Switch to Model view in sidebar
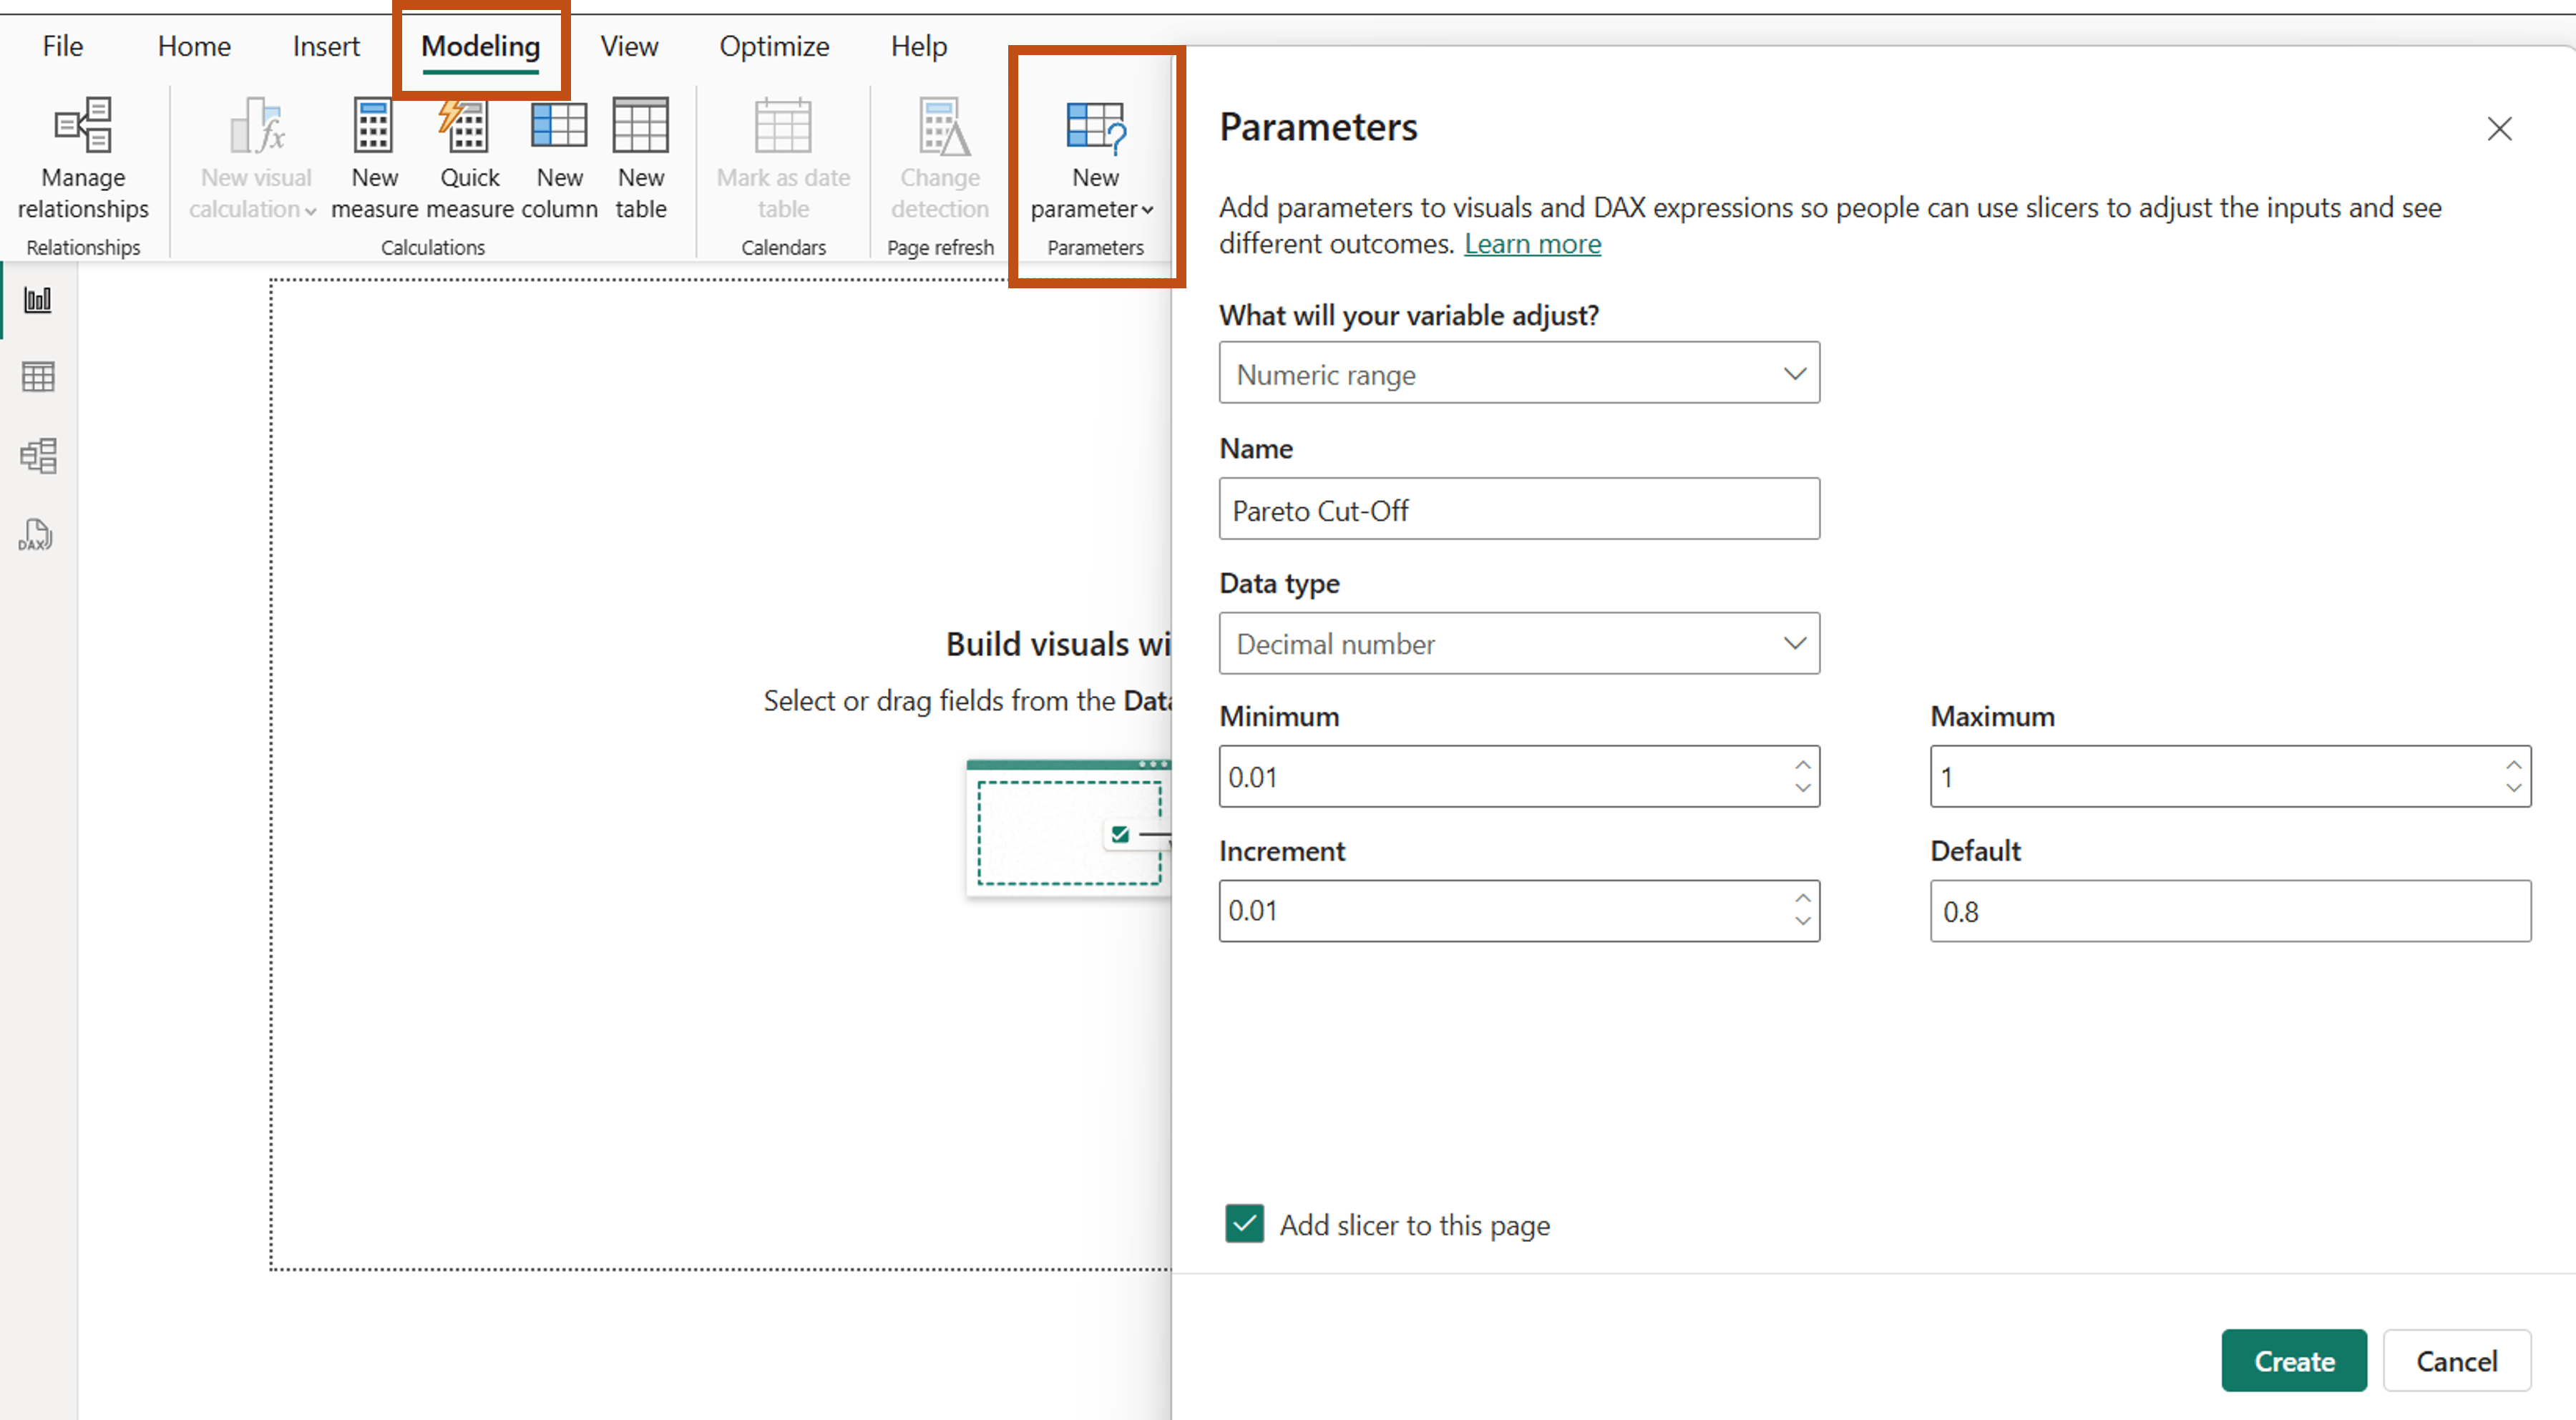 click(x=38, y=456)
